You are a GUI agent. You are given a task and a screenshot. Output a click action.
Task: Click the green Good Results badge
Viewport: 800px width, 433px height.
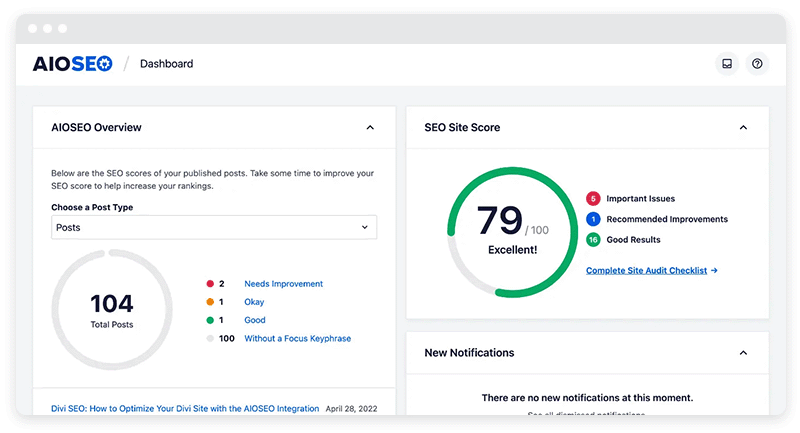click(x=593, y=240)
